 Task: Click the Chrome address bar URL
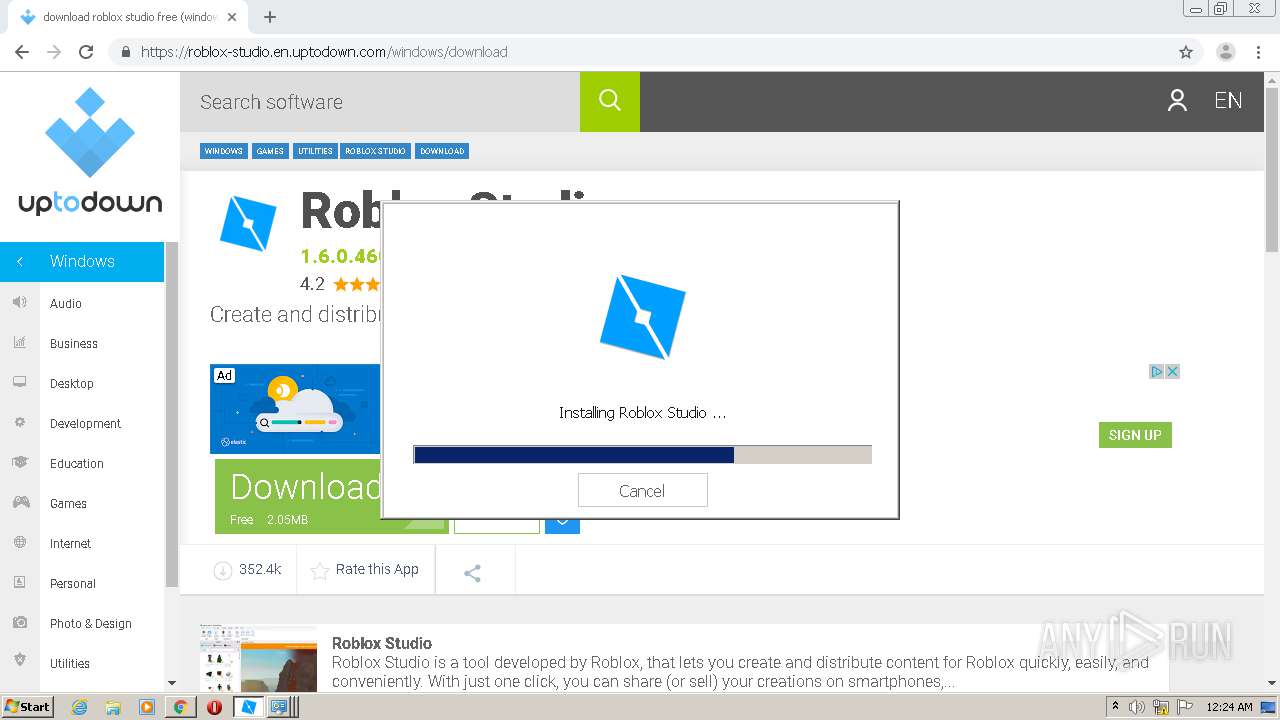point(324,52)
